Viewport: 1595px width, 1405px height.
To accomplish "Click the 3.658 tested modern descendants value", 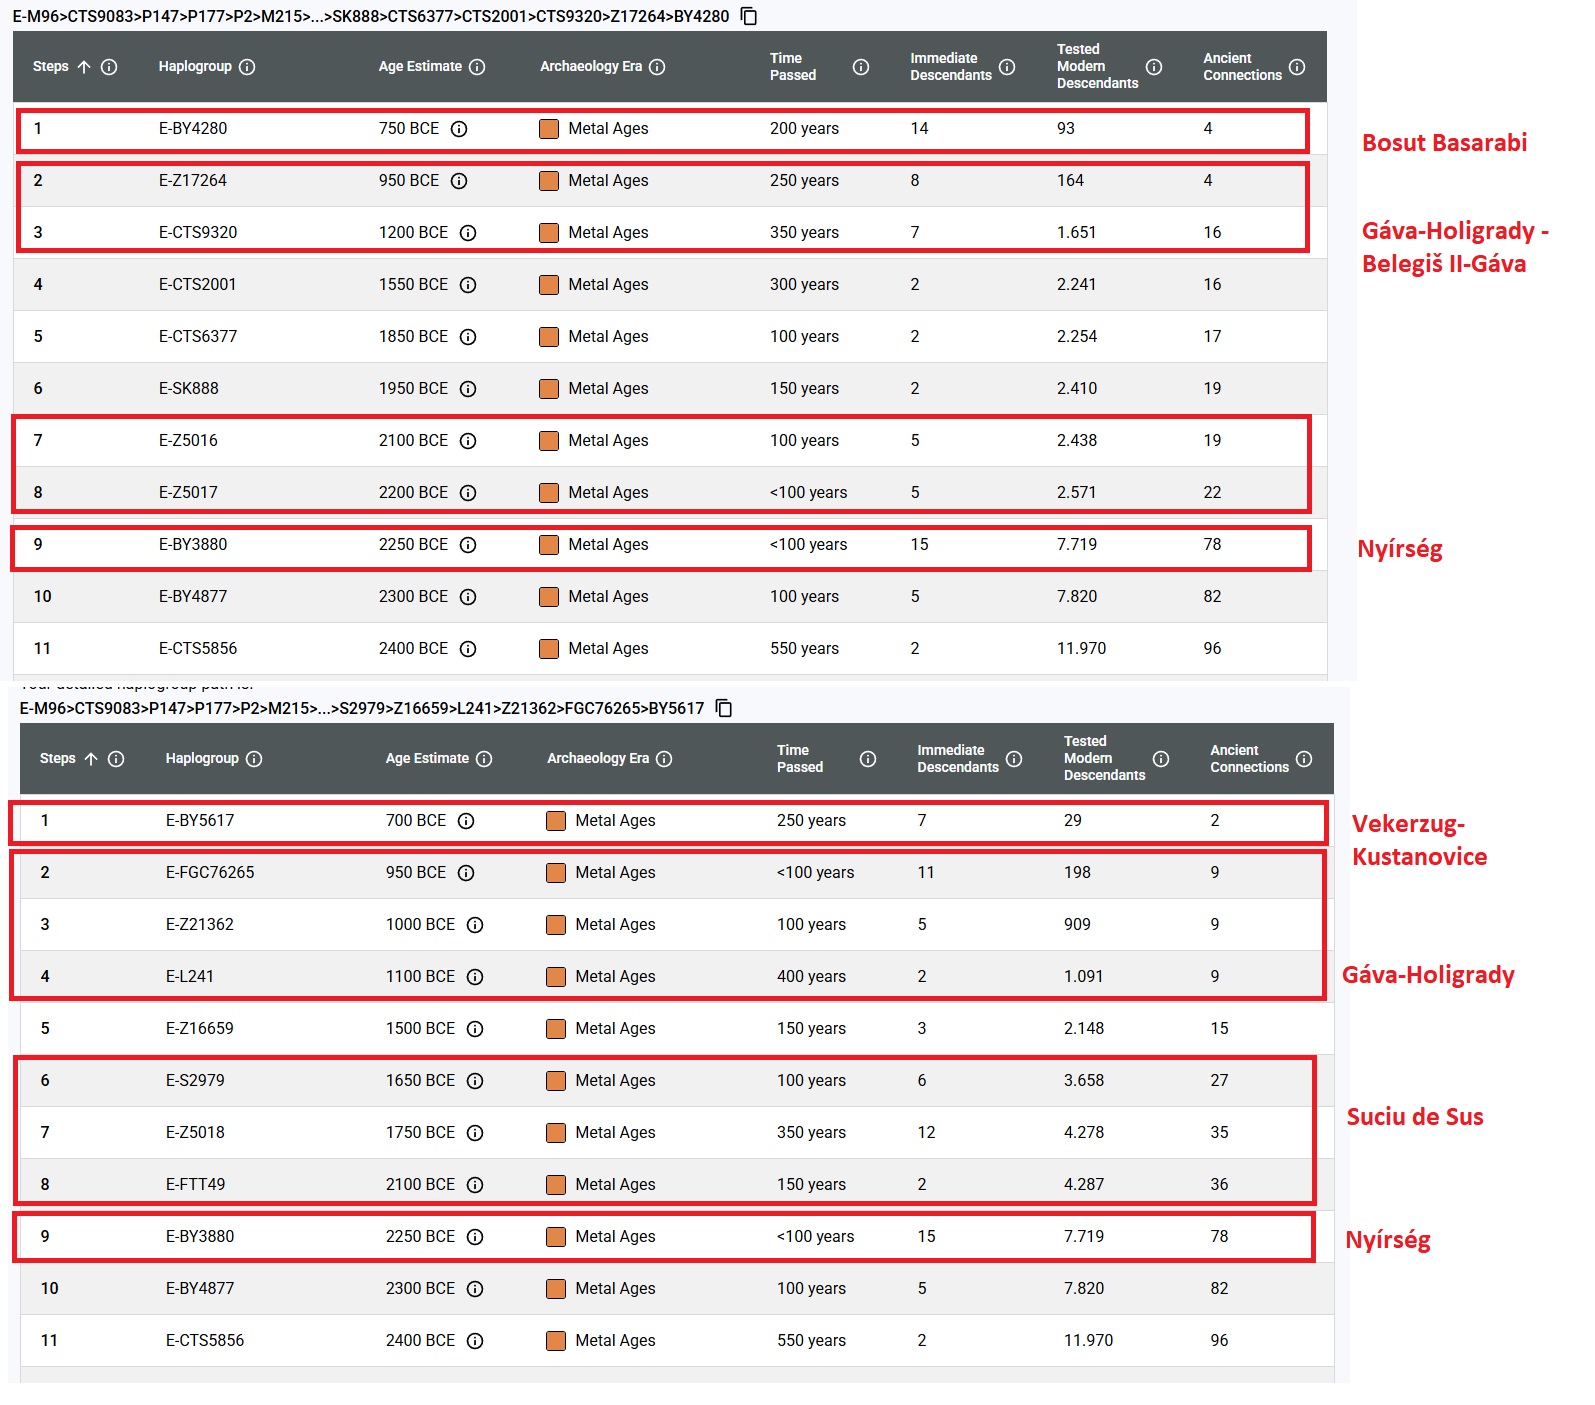I will [x=1084, y=1080].
